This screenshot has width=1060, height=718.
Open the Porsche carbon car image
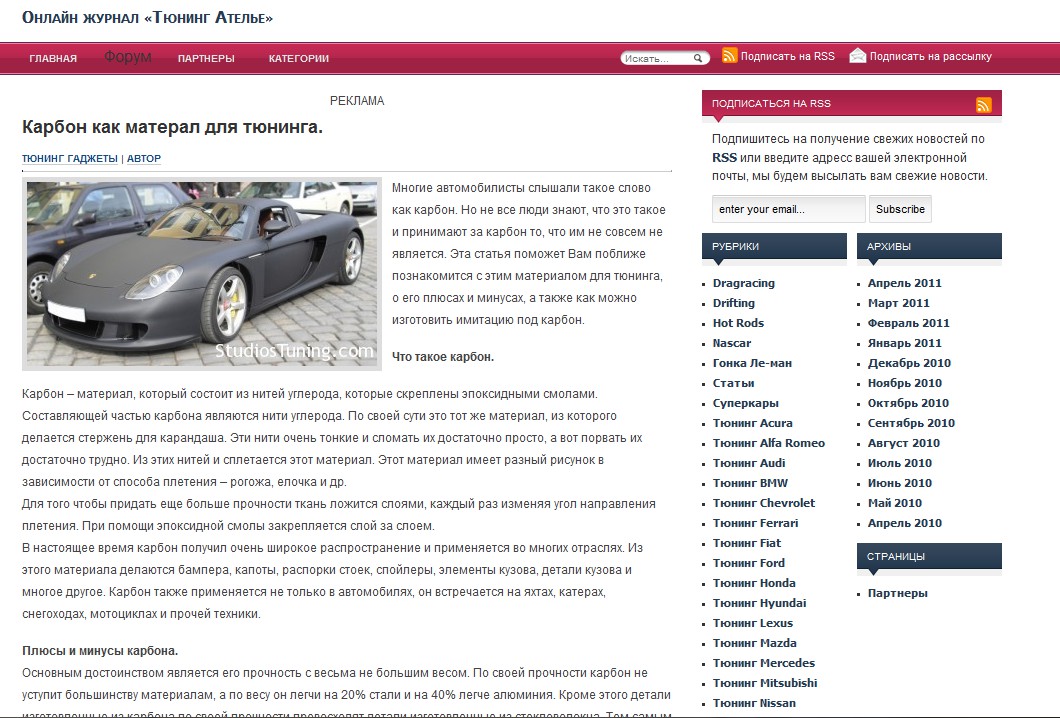(x=202, y=275)
